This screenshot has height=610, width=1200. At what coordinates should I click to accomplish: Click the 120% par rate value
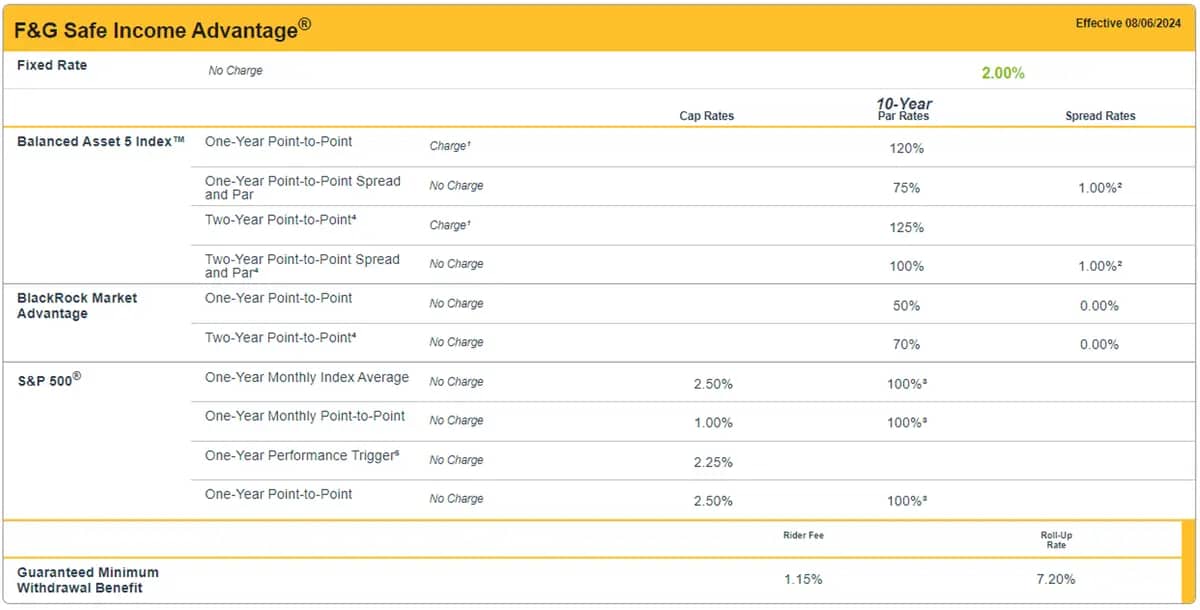[x=906, y=148]
